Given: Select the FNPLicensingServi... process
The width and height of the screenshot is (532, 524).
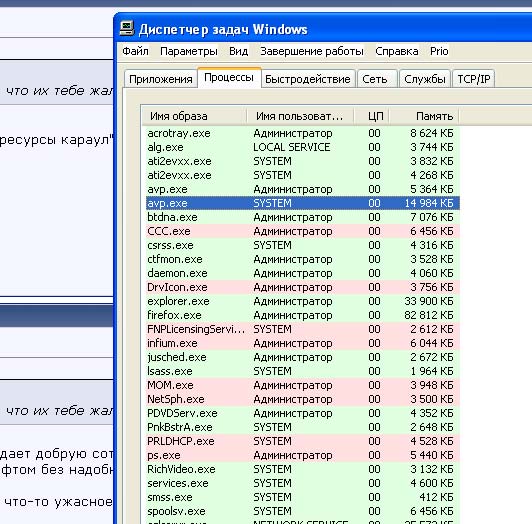Looking at the screenshot, I should point(303,329).
